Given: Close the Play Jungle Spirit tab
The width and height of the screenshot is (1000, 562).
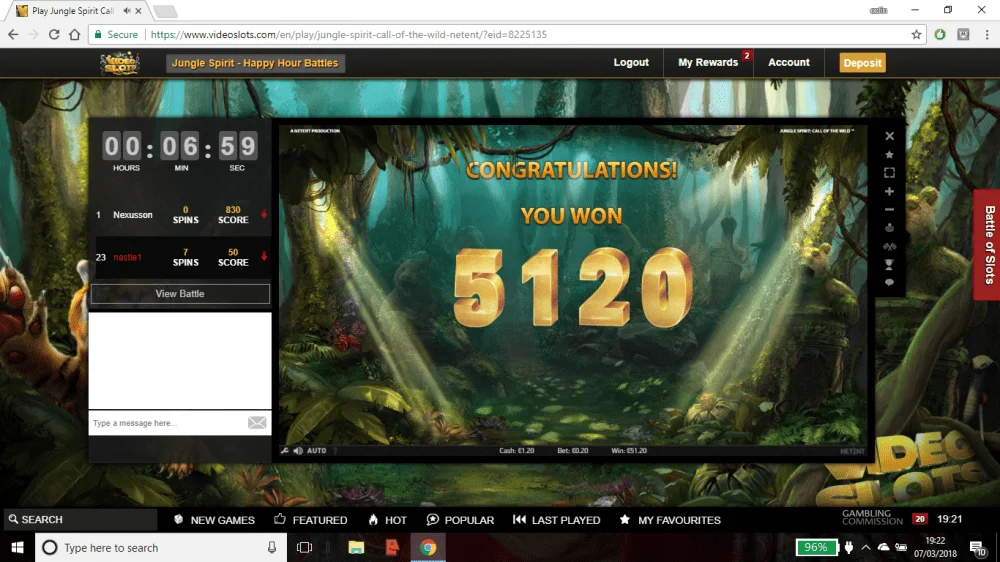Looking at the screenshot, I should click(138, 11).
